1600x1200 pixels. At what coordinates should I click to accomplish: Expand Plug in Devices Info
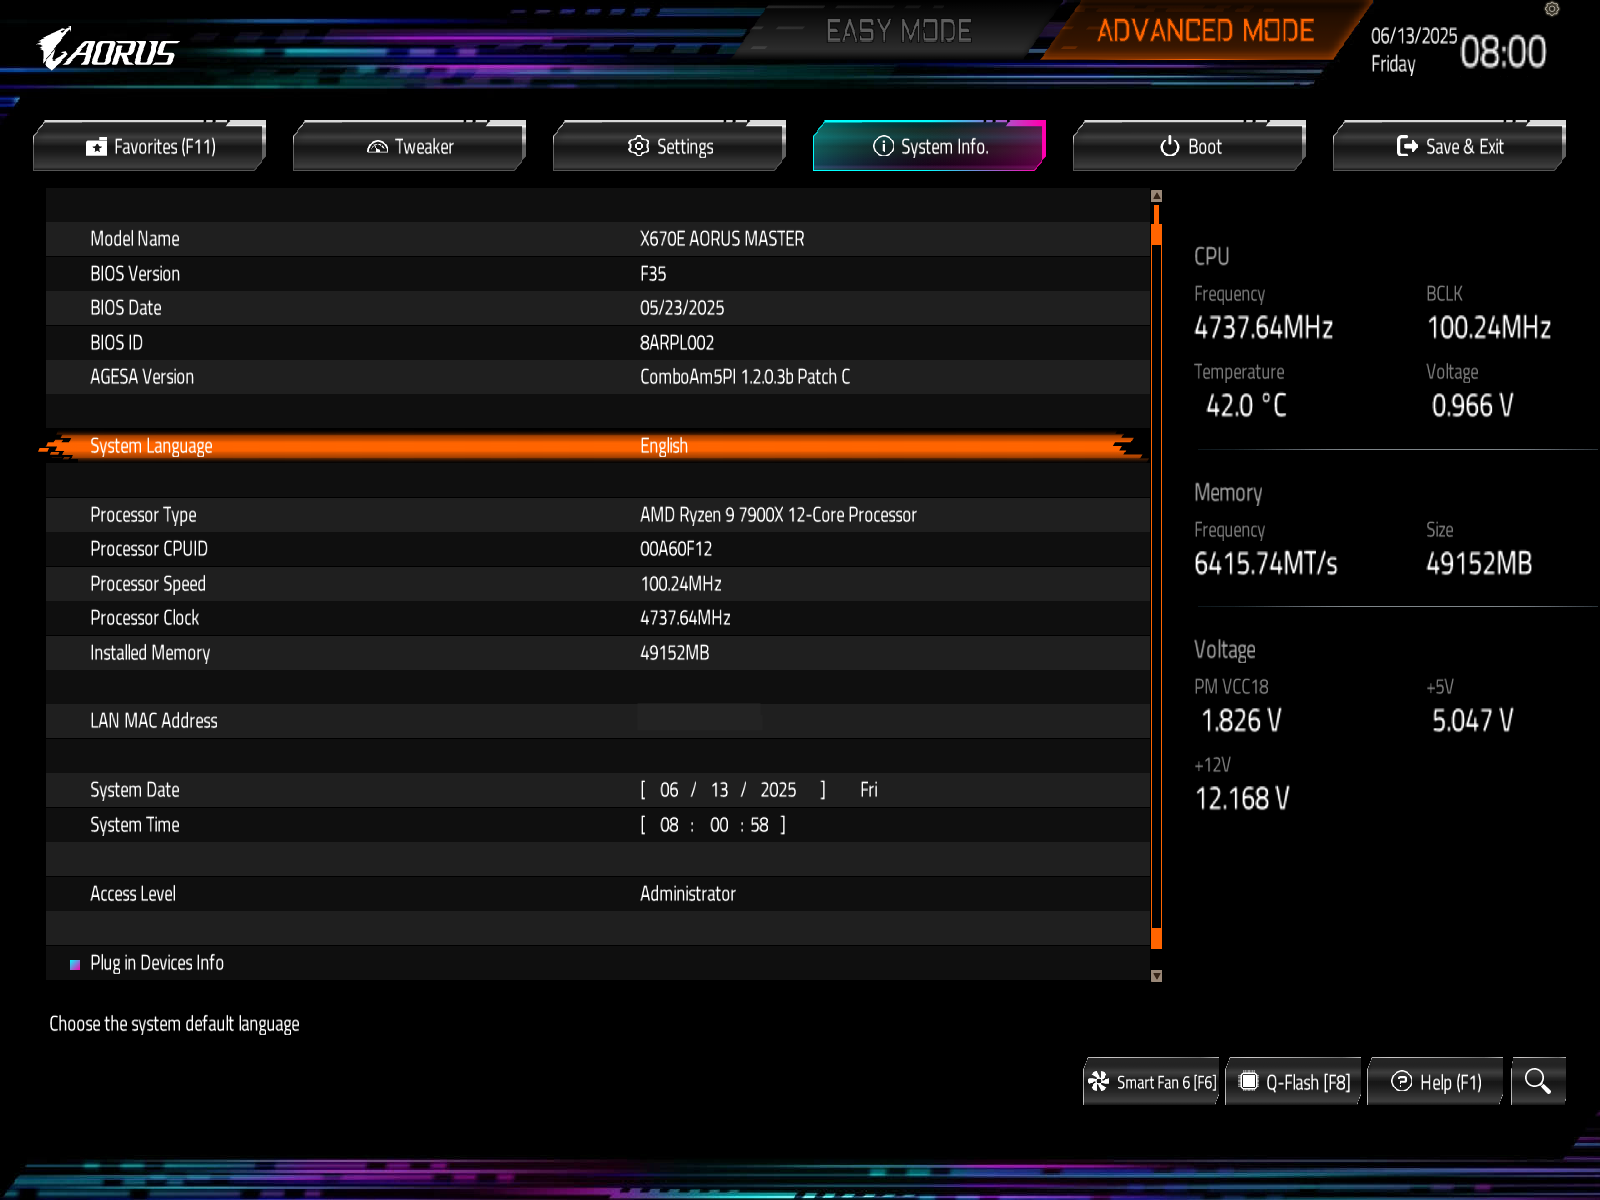coord(157,963)
